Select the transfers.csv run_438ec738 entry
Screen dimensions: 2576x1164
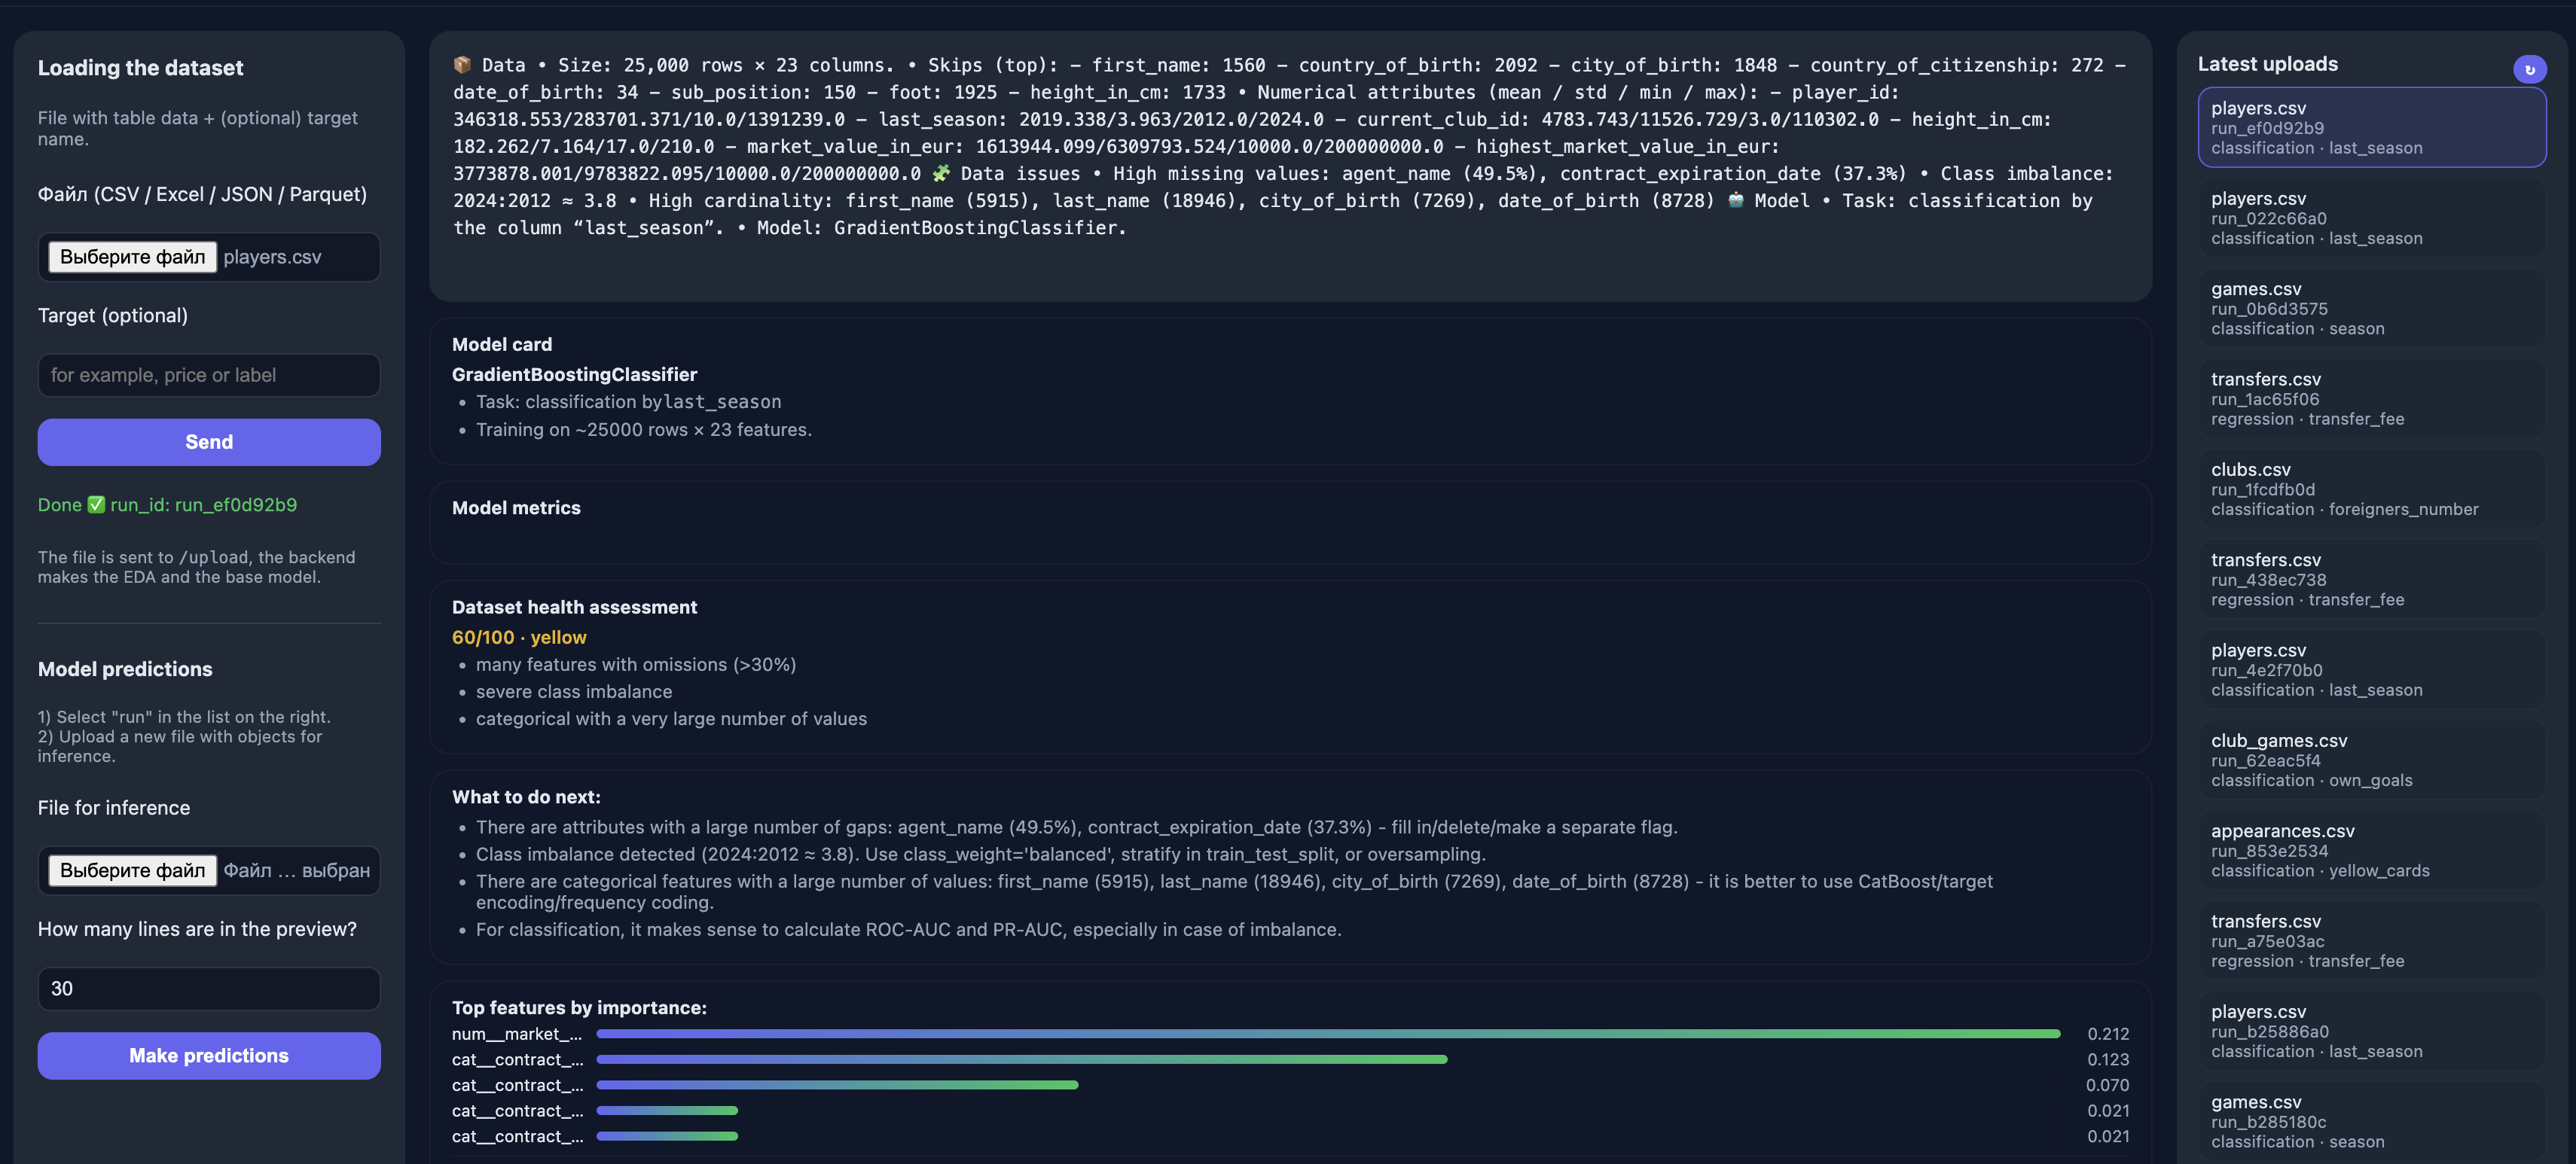2370,579
